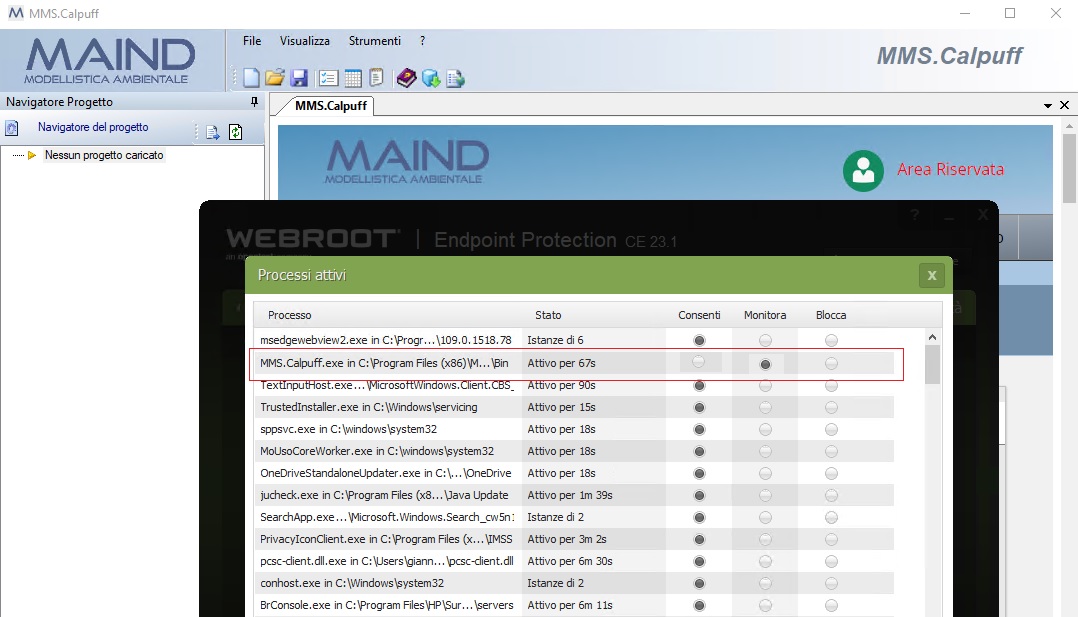Click the checklist toolbar icon

pyautogui.click(x=329, y=78)
